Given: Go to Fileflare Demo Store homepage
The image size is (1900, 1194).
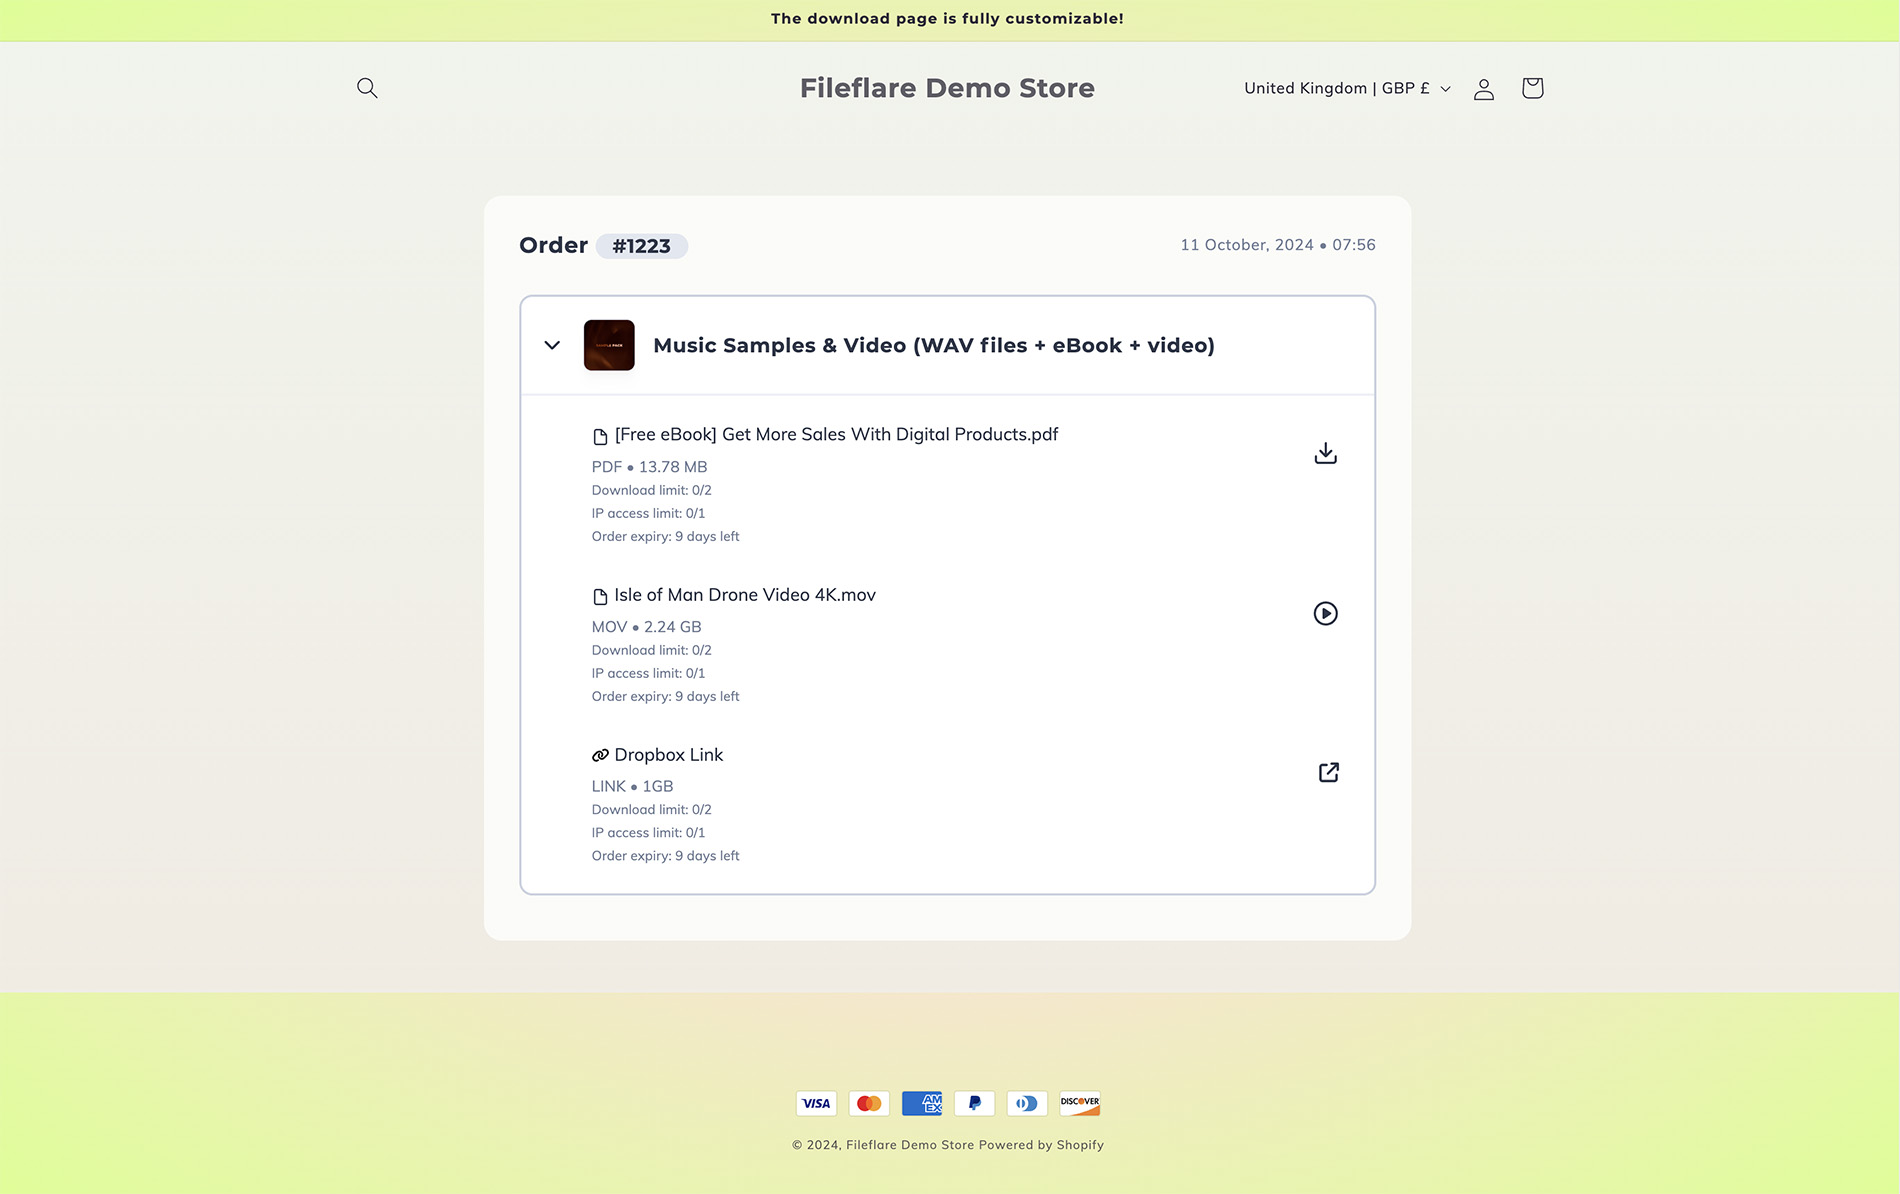Looking at the screenshot, I should tap(947, 88).
